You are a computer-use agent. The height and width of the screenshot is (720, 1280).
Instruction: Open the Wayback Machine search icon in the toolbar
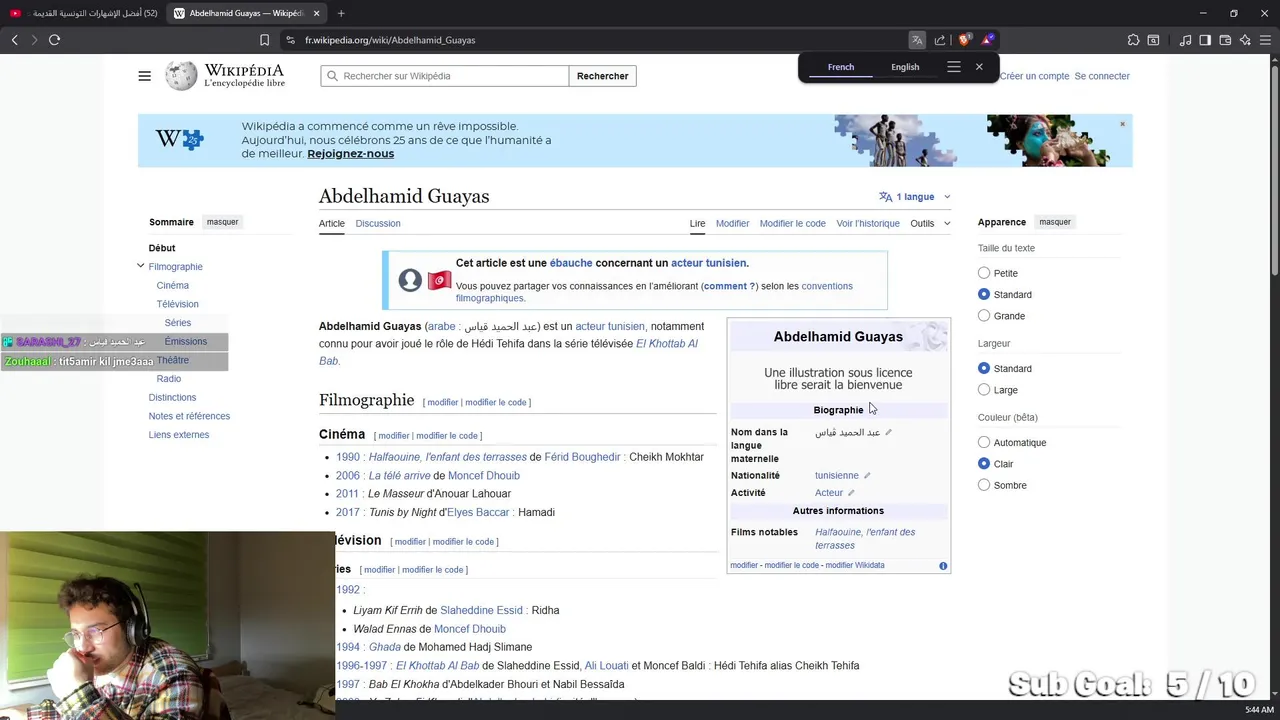tap(1153, 40)
